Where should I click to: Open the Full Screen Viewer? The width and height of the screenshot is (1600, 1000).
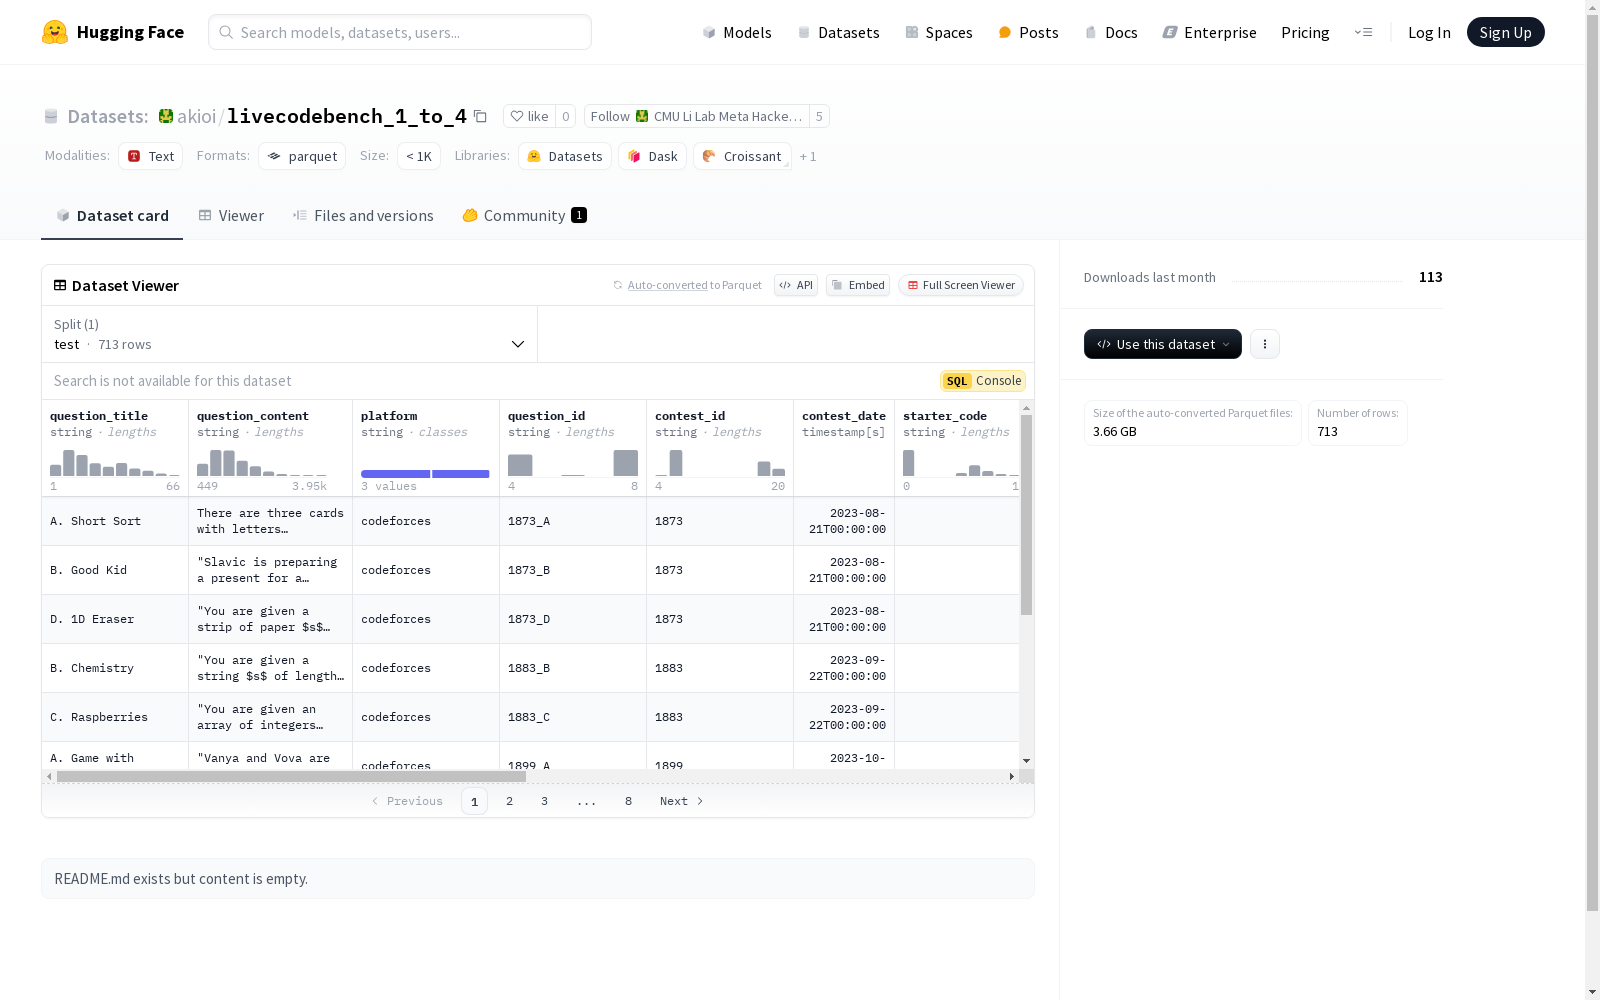960,285
